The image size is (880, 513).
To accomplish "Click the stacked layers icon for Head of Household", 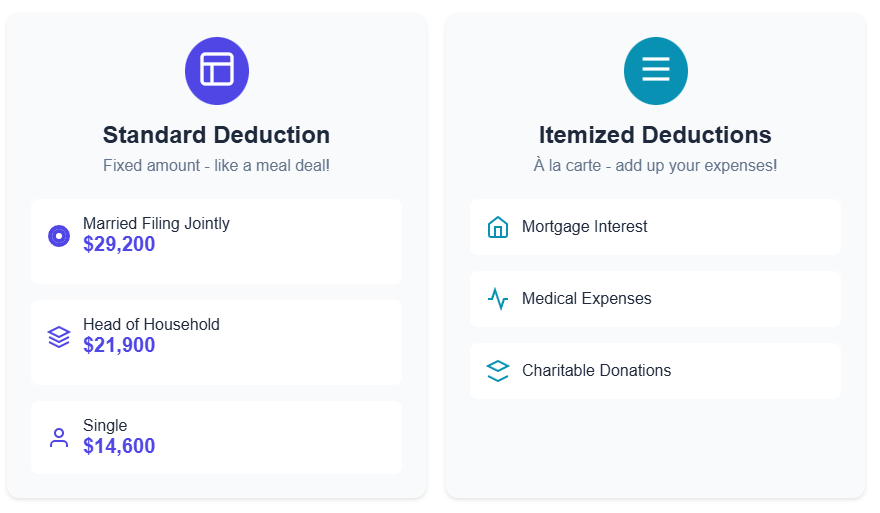I will tap(59, 337).
